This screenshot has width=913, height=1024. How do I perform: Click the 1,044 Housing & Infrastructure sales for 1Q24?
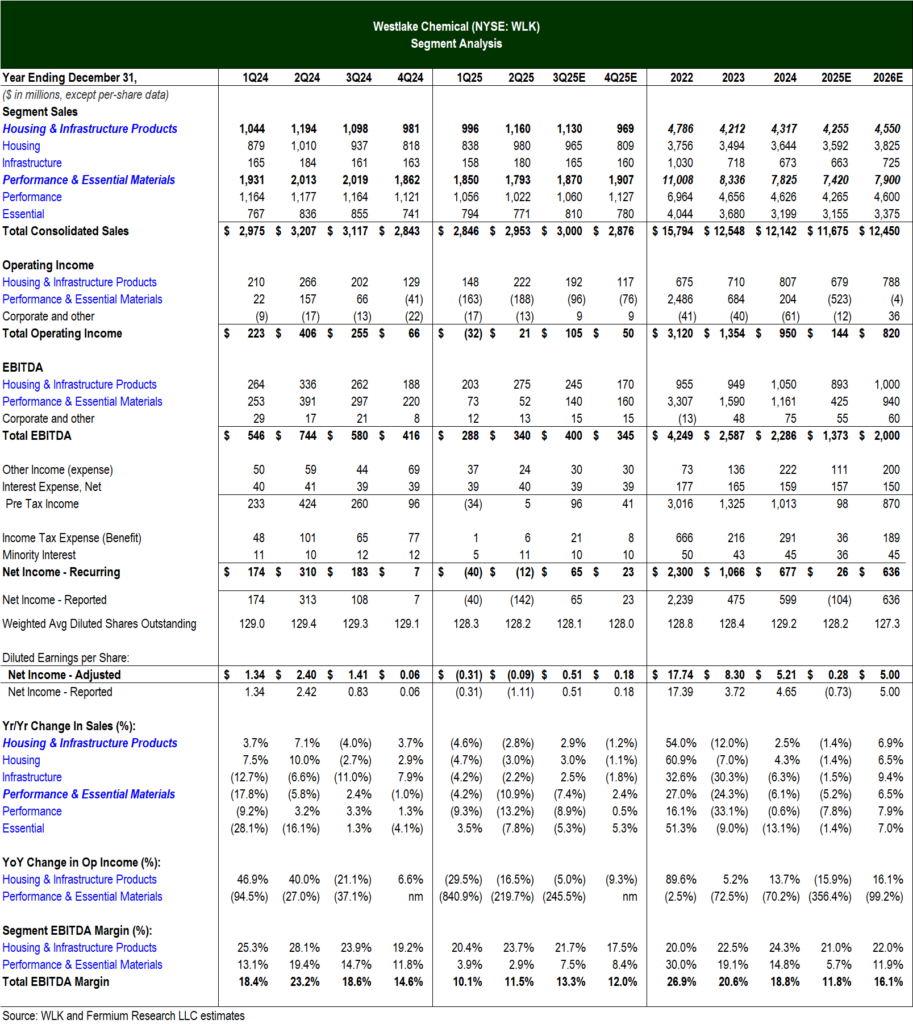(252, 129)
